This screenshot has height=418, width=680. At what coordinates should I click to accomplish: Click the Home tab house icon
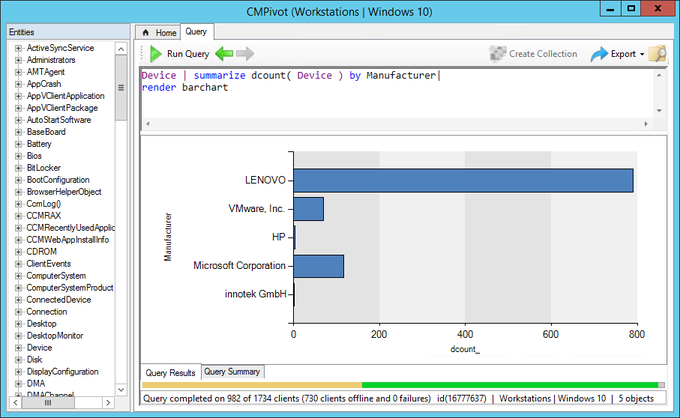click(146, 33)
